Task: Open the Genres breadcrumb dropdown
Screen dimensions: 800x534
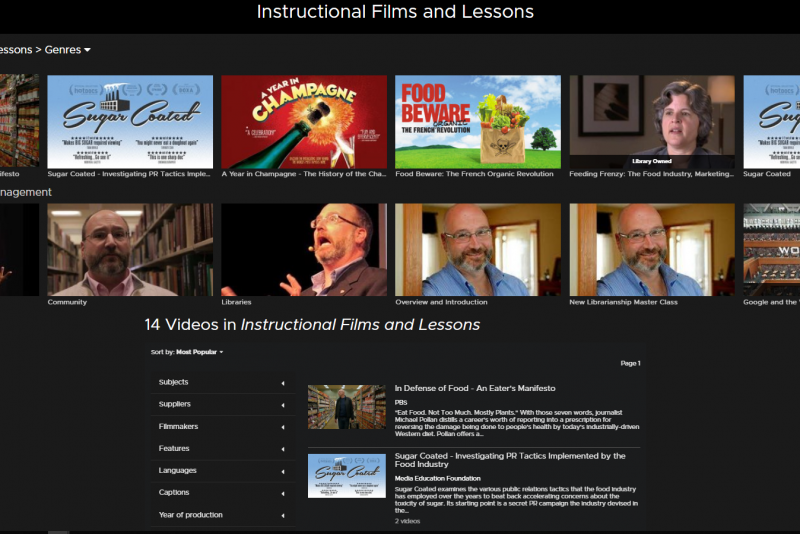Action: [x=67, y=50]
